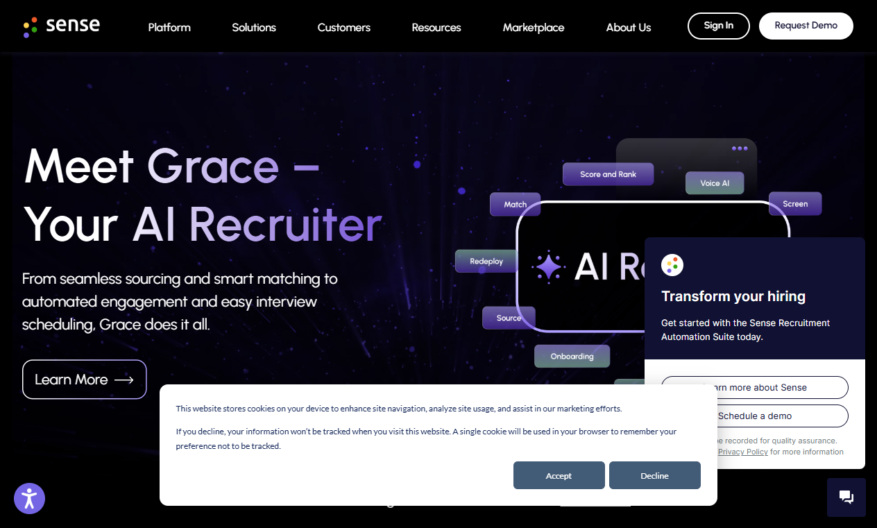Click the 'If you decline' cookie text
The image size is (877, 528).
pyautogui.click(x=426, y=439)
